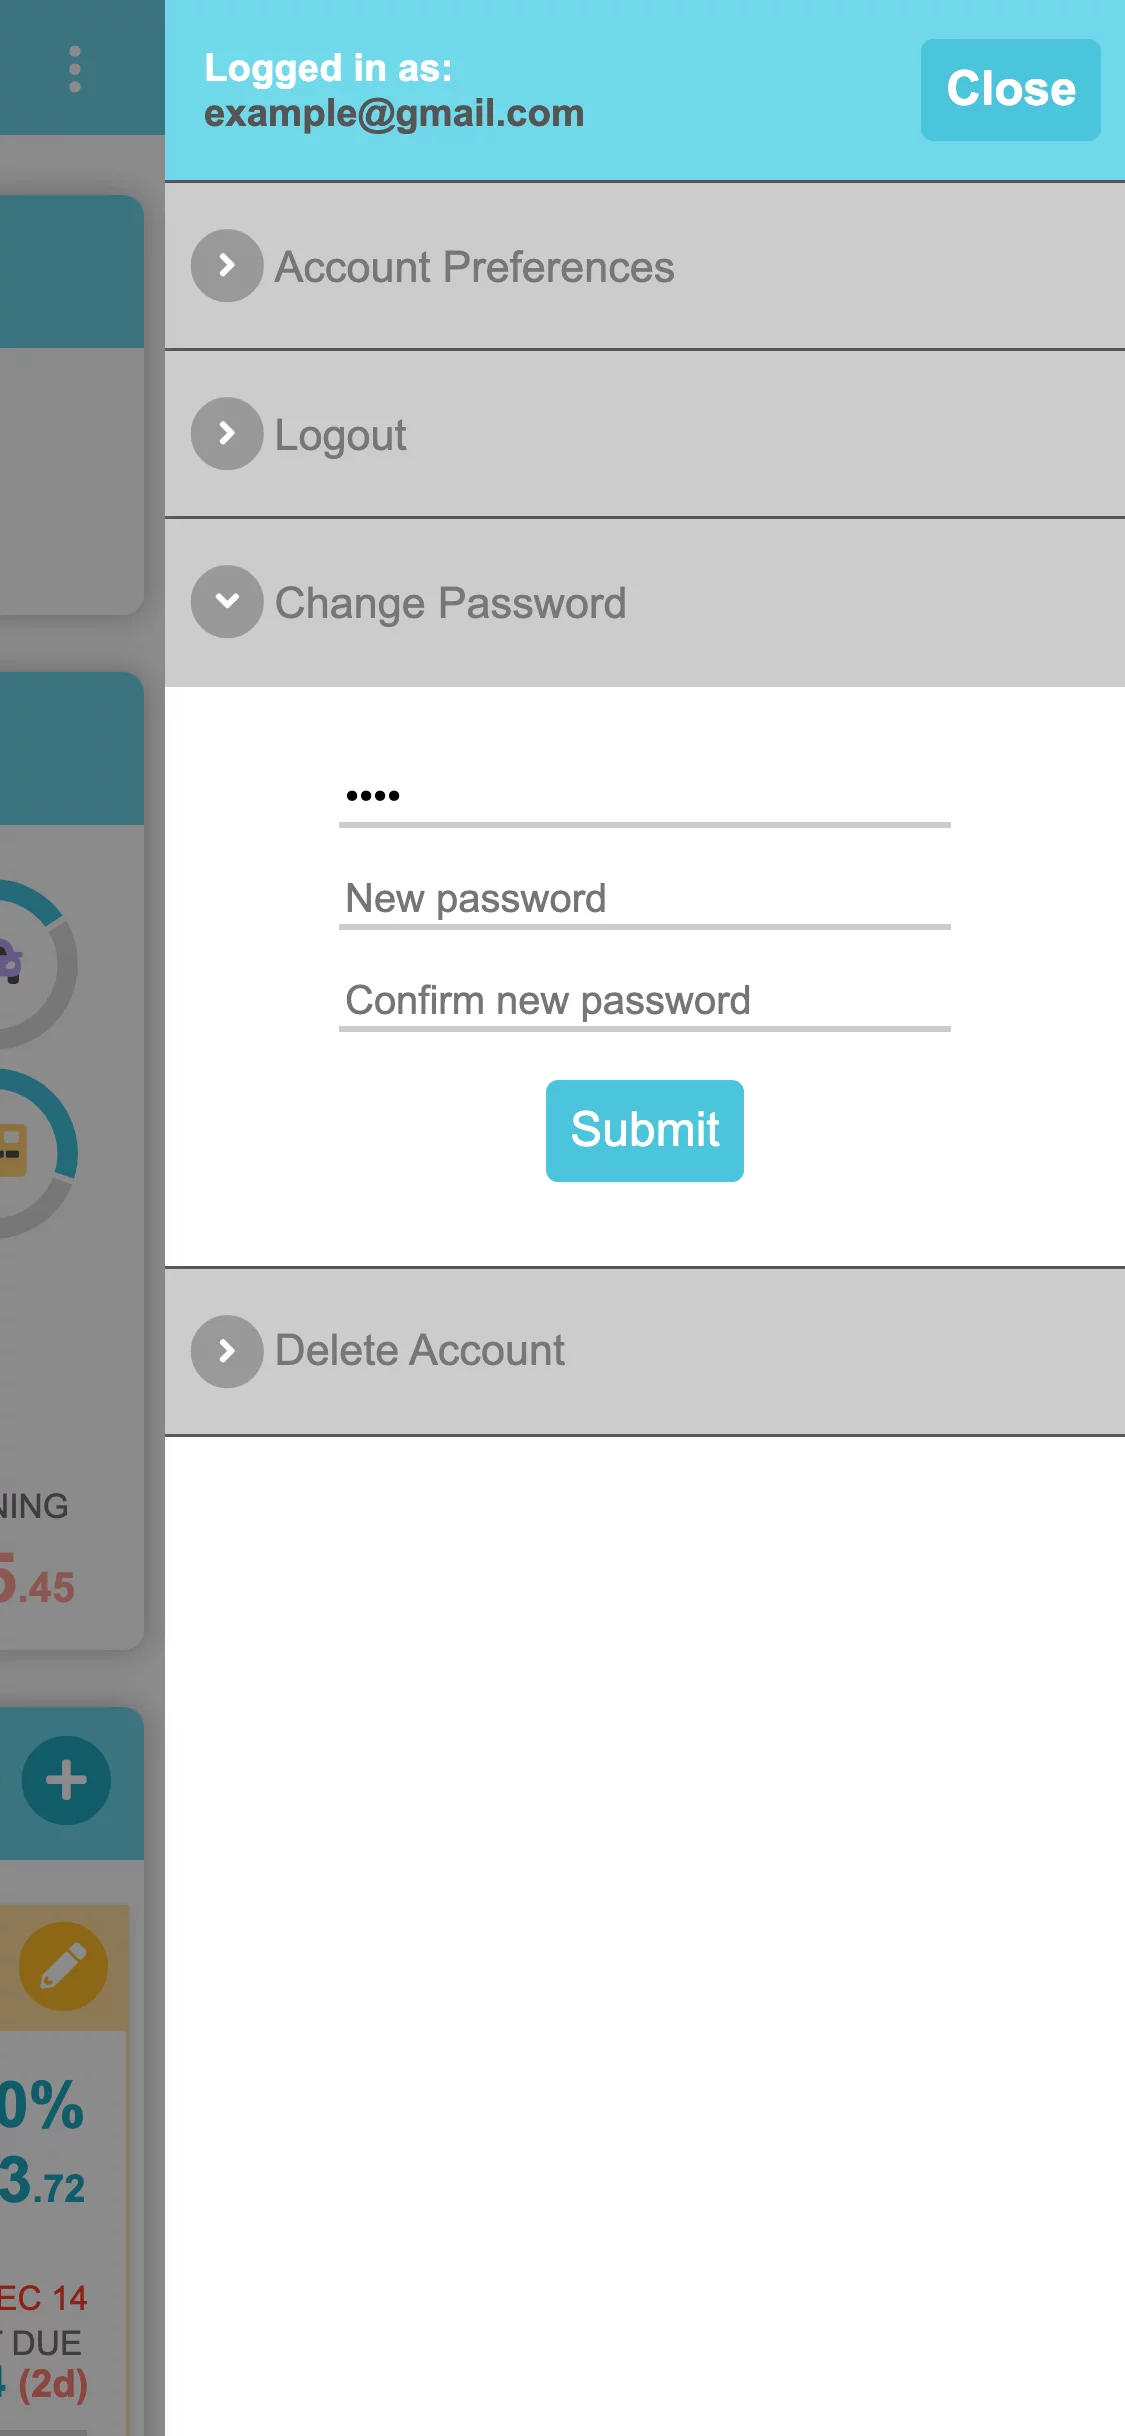Open Account Preferences row

(x=645, y=266)
